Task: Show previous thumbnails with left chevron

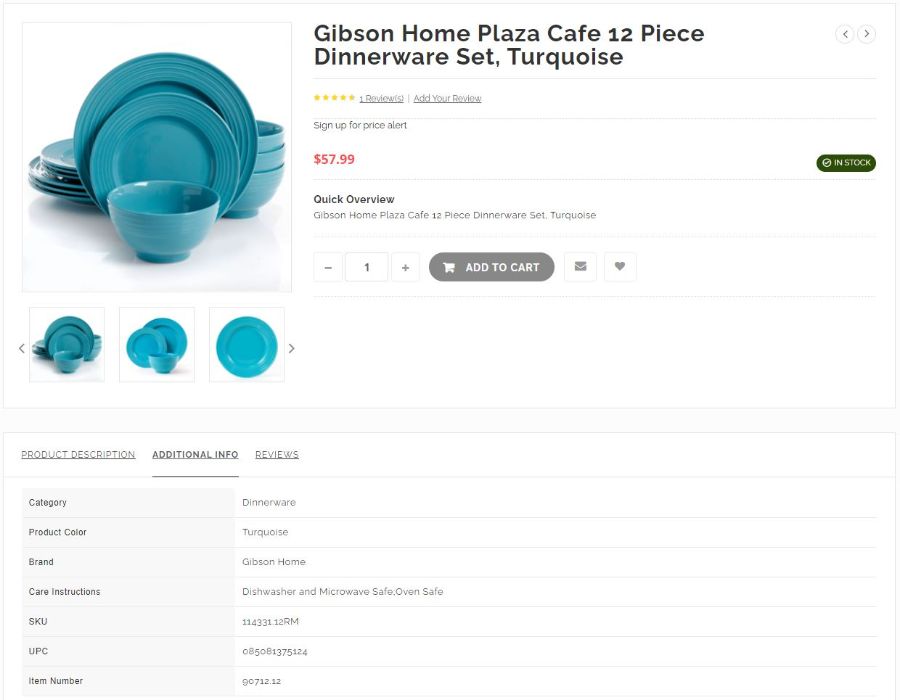Action: 22,348
